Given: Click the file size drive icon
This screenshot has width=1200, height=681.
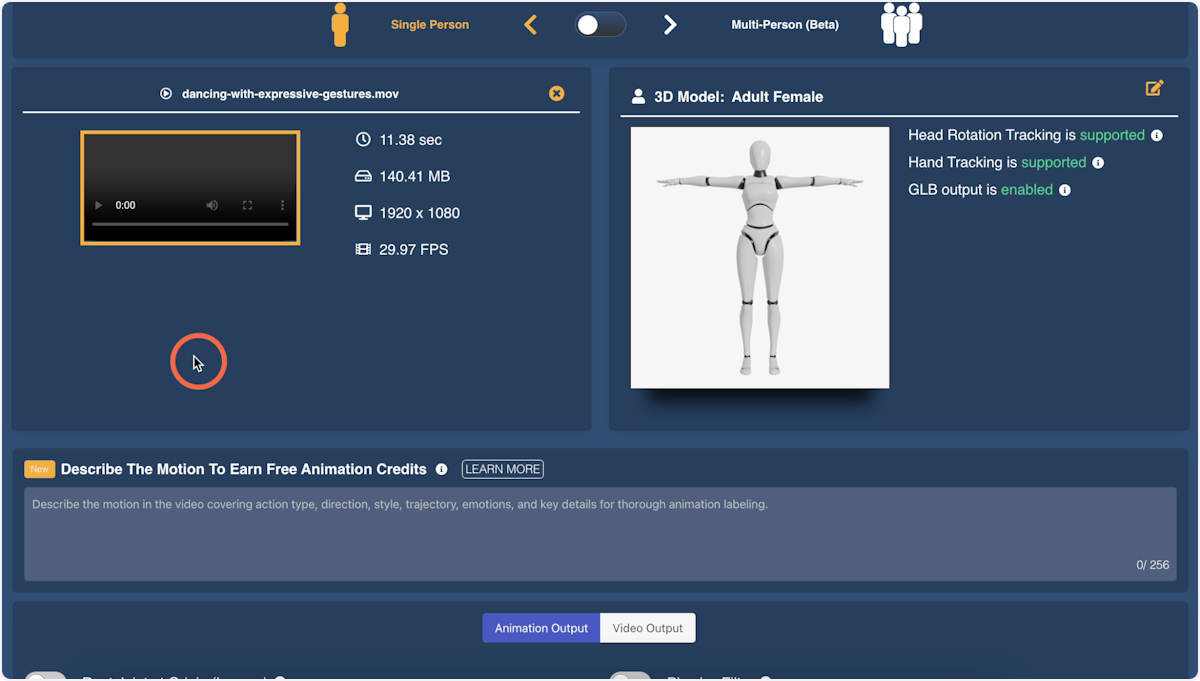Looking at the screenshot, I should point(363,176).
